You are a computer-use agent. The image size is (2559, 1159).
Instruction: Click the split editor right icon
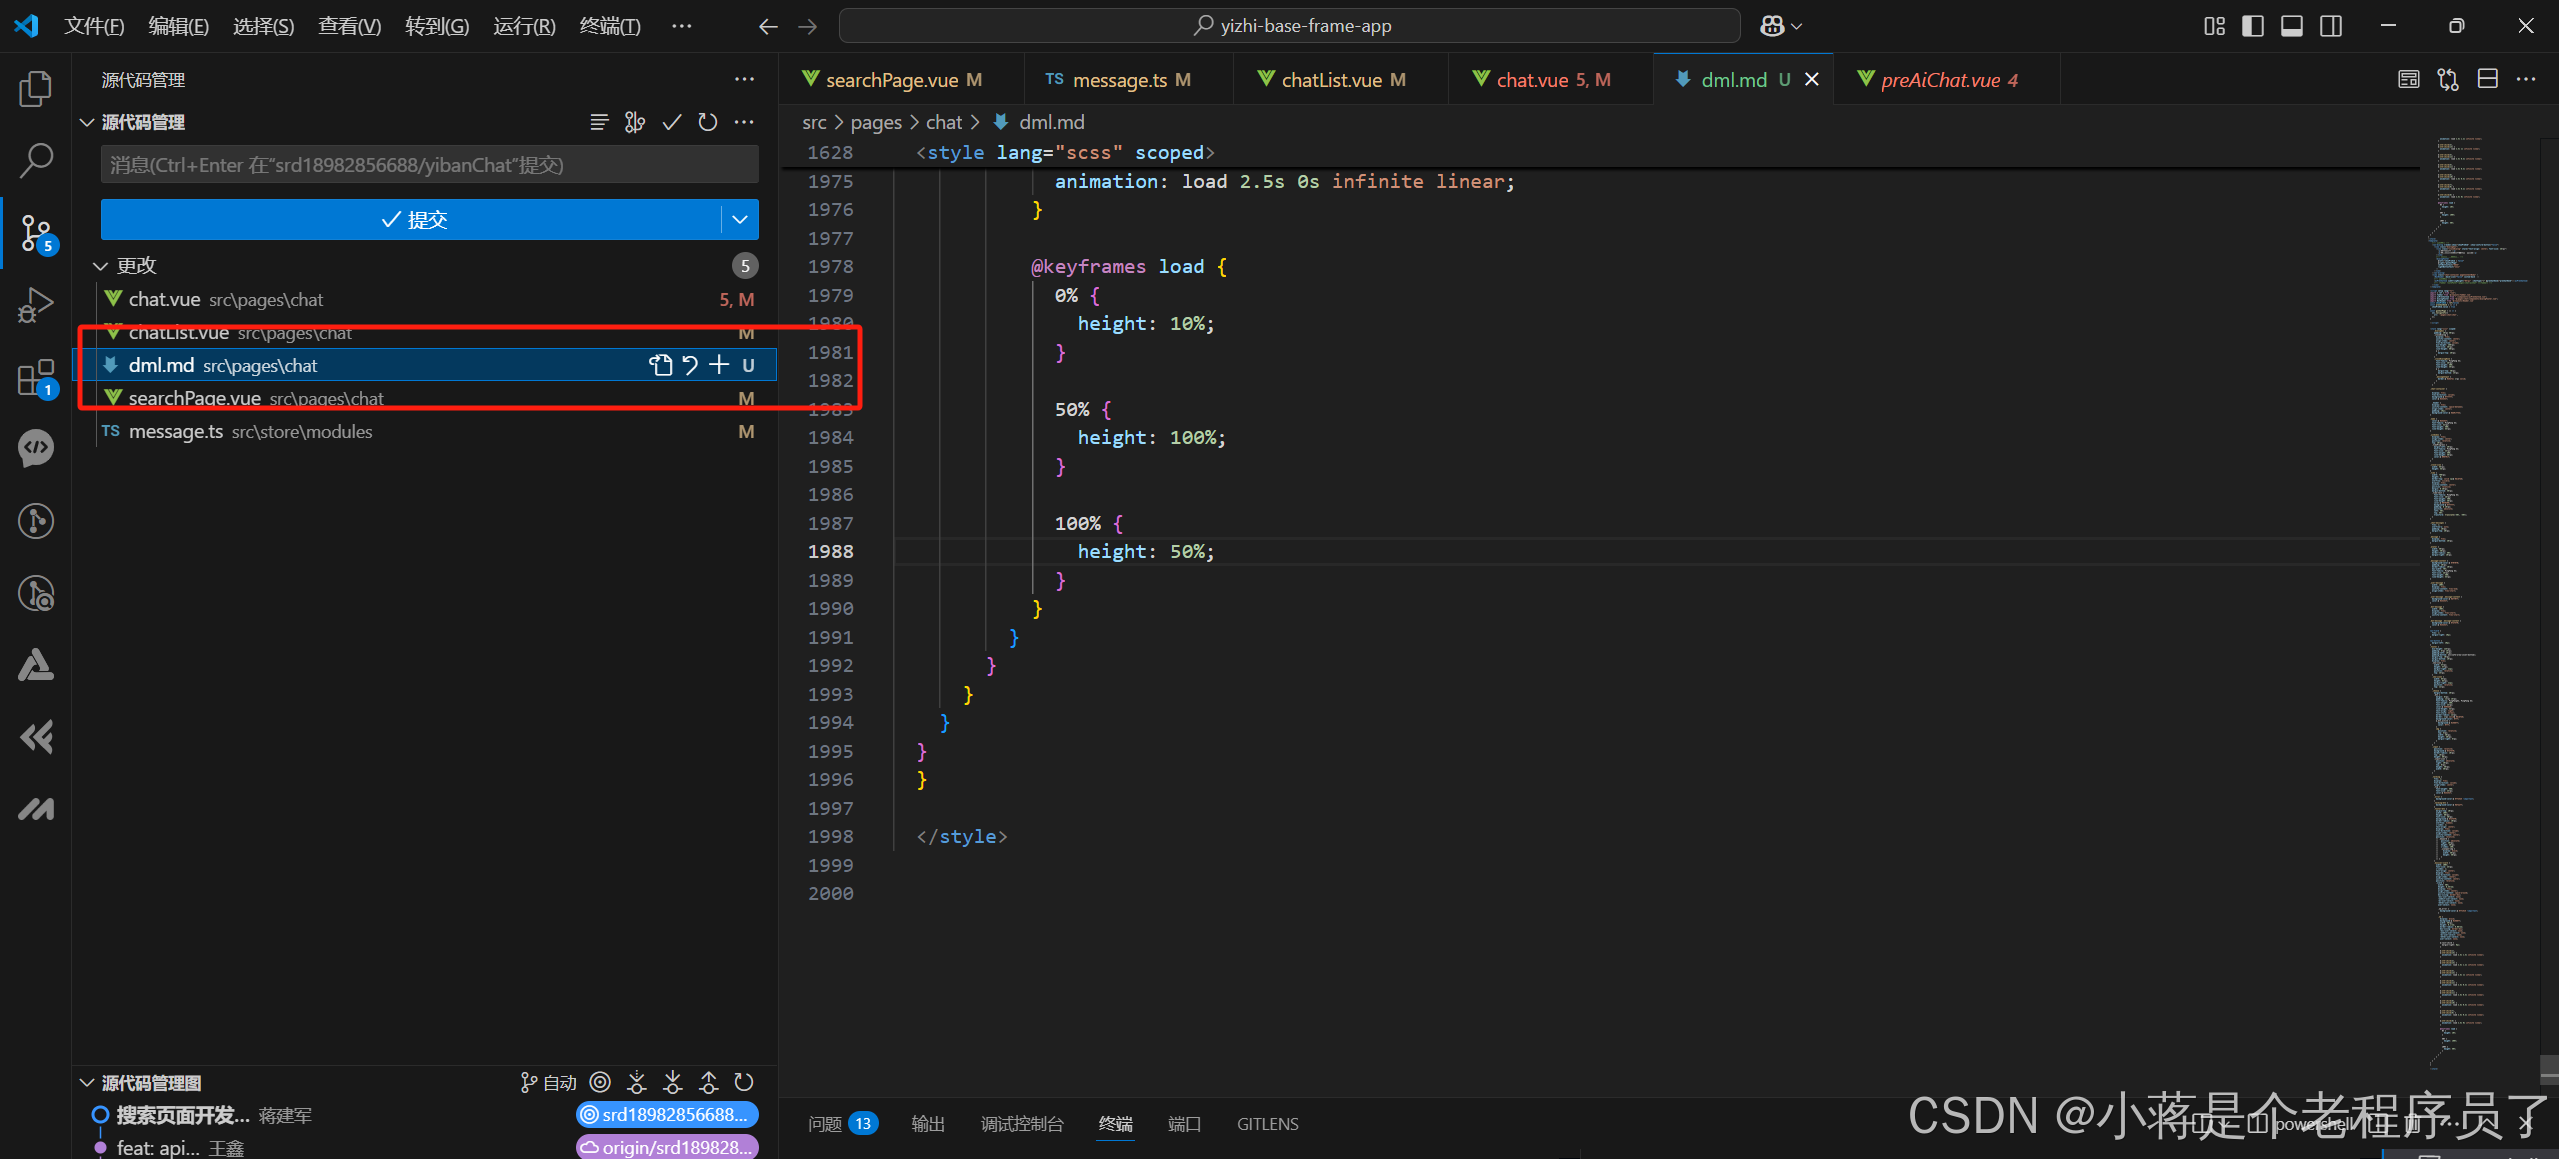coord(2487,80)
